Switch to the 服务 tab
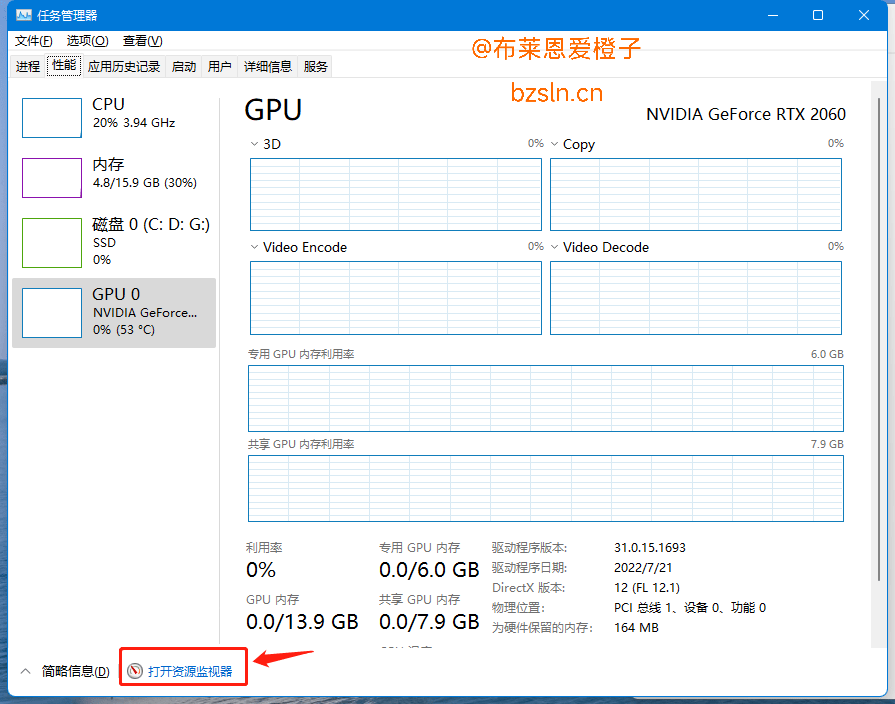 [x=316, y=66]
